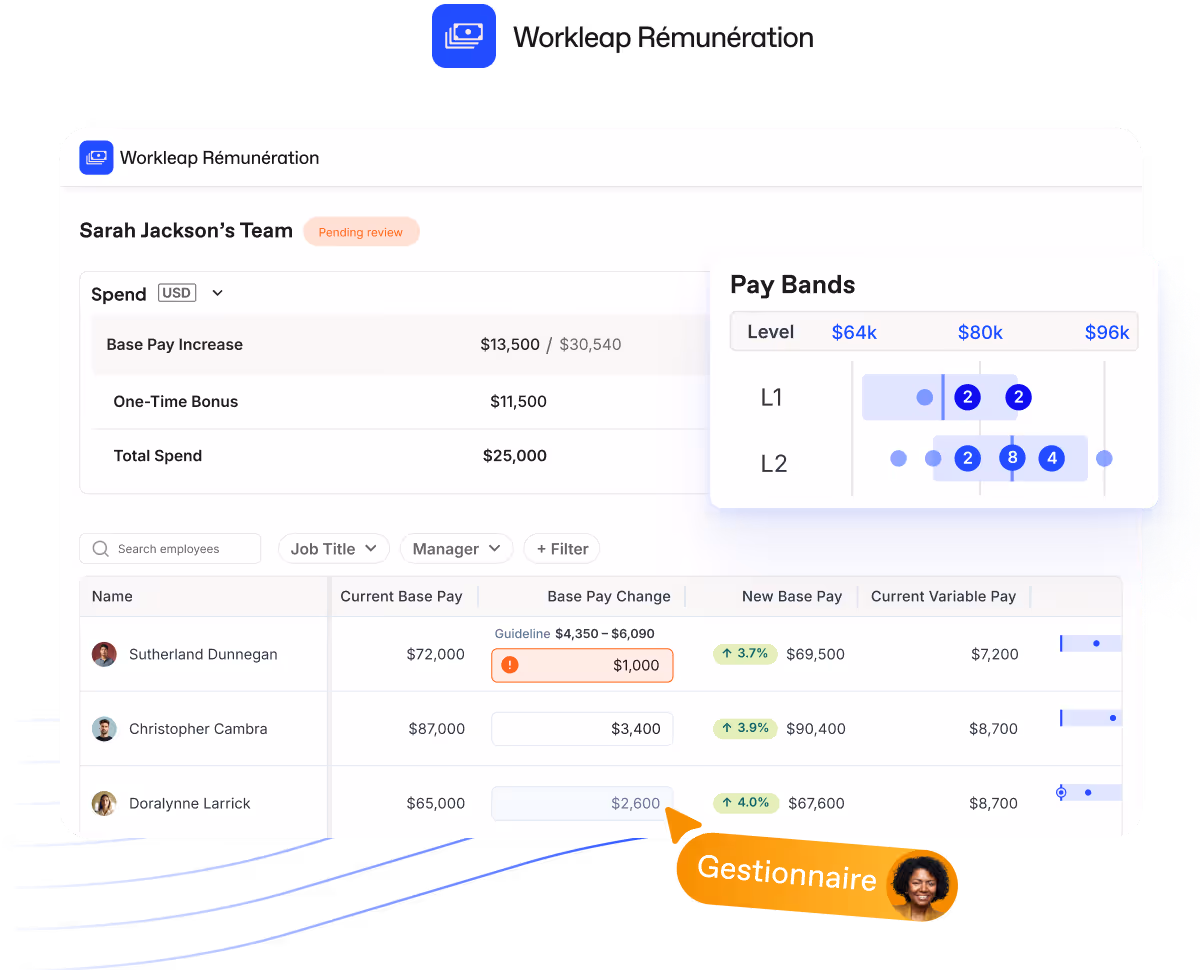This screenshot has height=970, width=1200.
Task: Open the Job Title filter dropdown
Action: pyautogui.click(x=333, y=549)
